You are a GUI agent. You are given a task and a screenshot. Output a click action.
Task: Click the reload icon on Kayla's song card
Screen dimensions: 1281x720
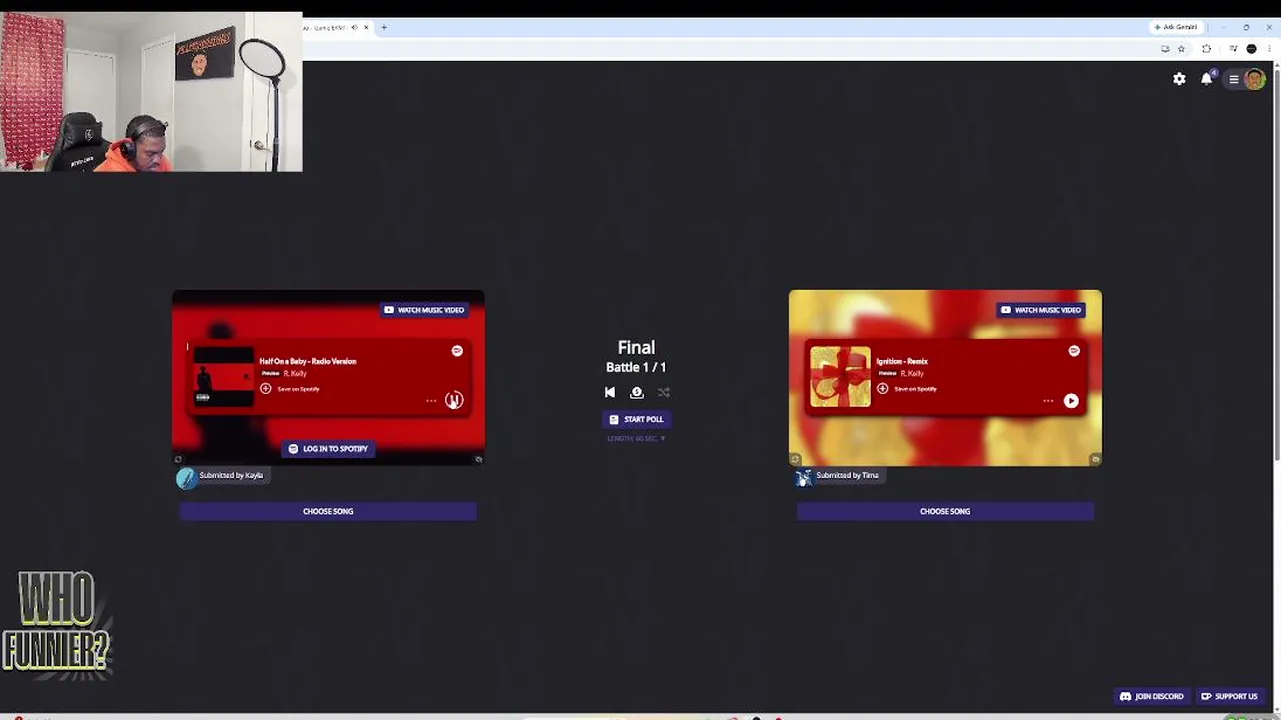(178, 460)
